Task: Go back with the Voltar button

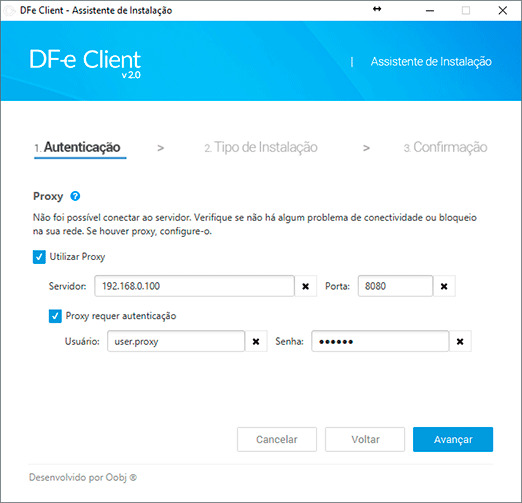Action: (365, 439)
